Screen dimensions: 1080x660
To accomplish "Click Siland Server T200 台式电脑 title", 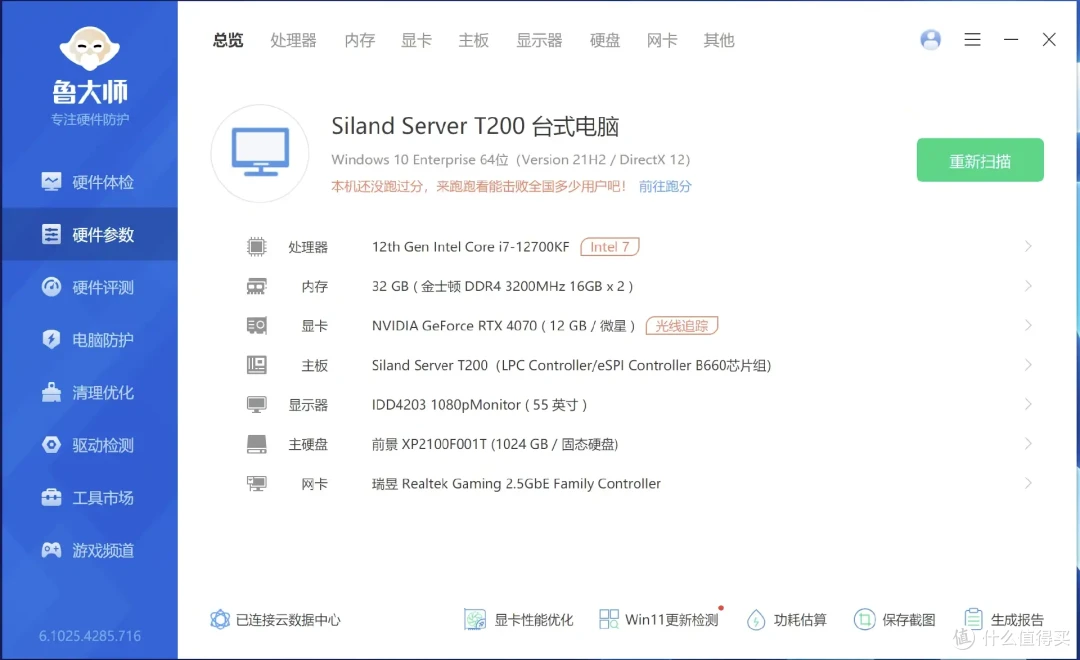I will point(475,126).
